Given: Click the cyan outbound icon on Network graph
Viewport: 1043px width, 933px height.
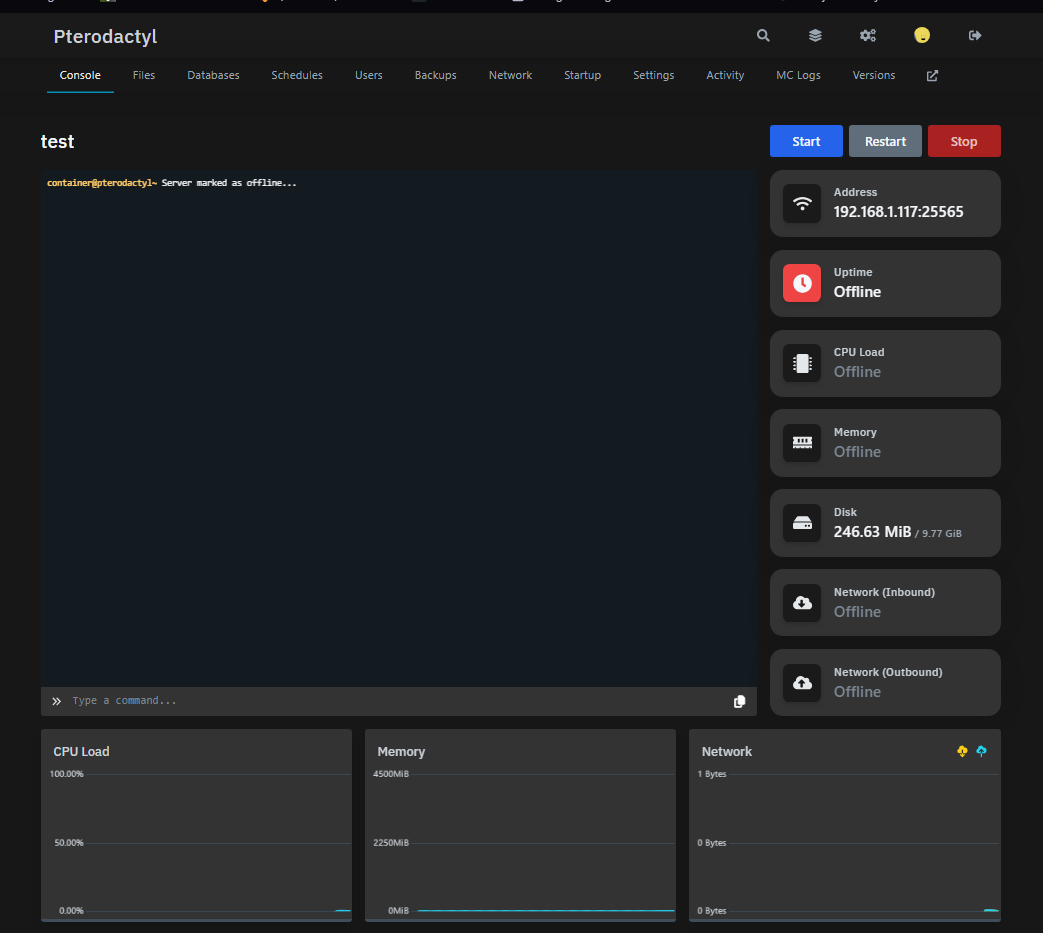Looking at the screenshot, I should (x=981, y=751).
